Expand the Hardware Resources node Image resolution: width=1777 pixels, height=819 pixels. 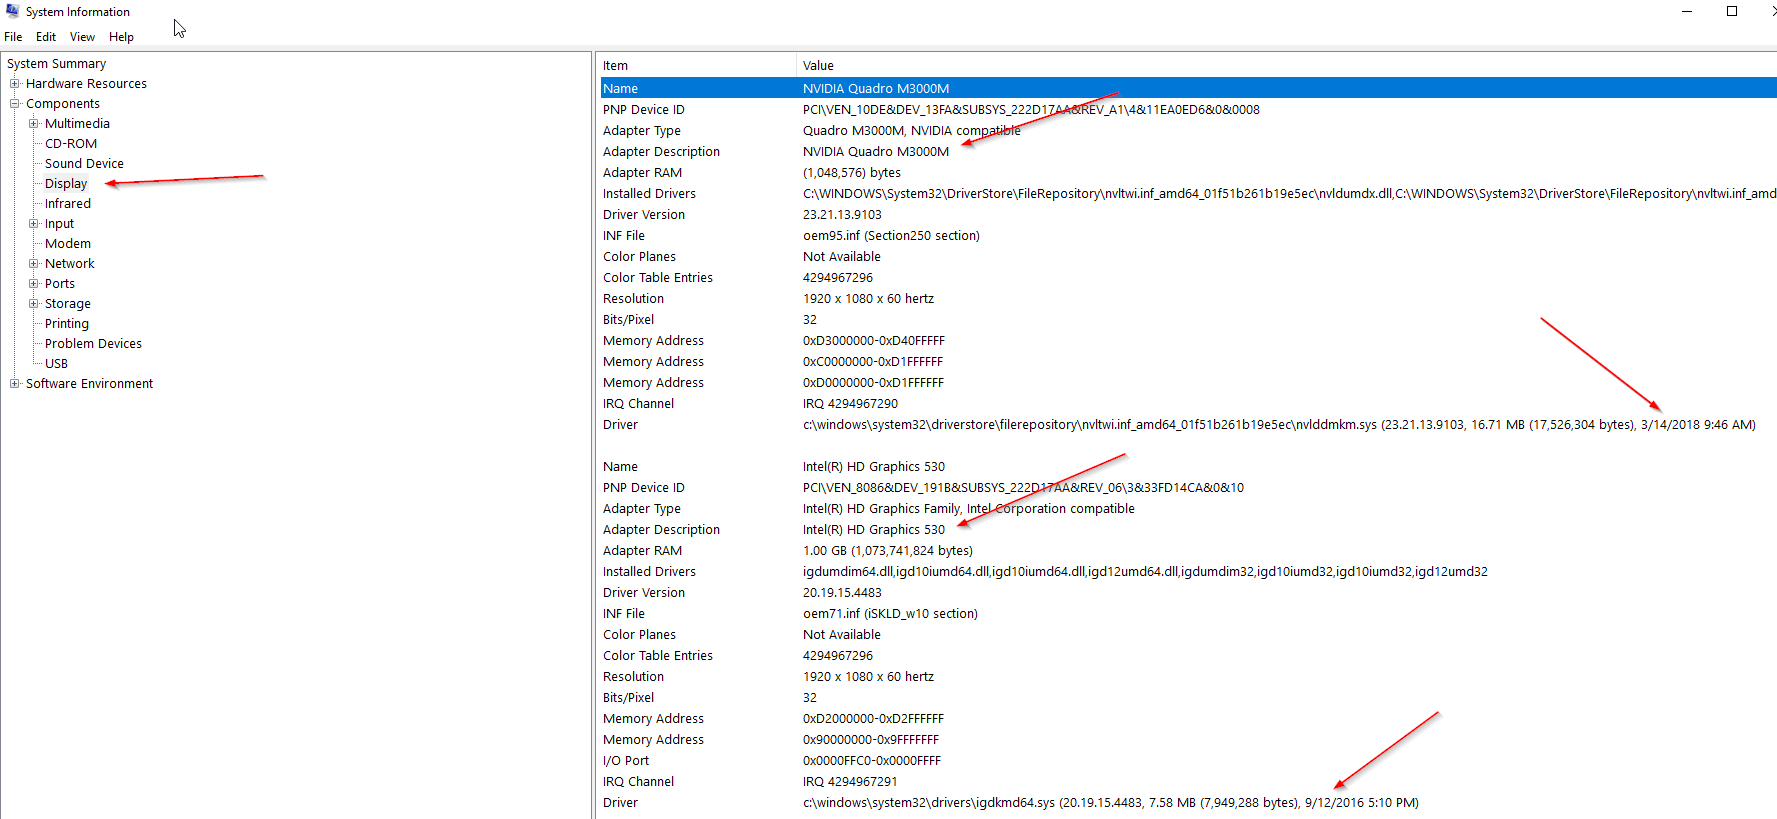point(15,84)
